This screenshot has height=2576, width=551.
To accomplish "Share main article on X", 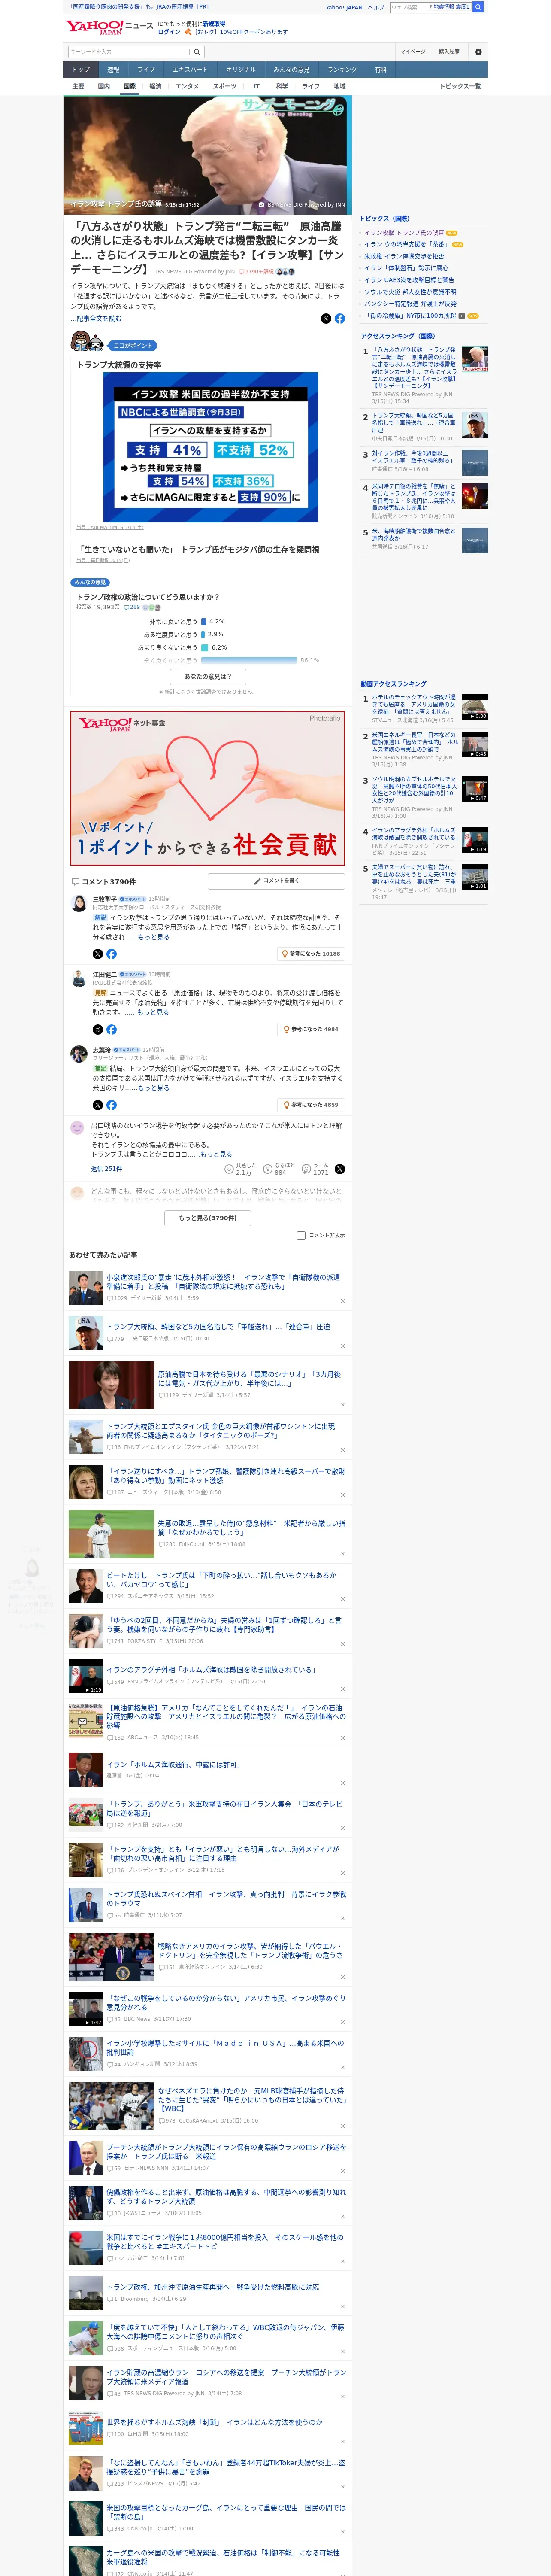I will pos(326,319).
